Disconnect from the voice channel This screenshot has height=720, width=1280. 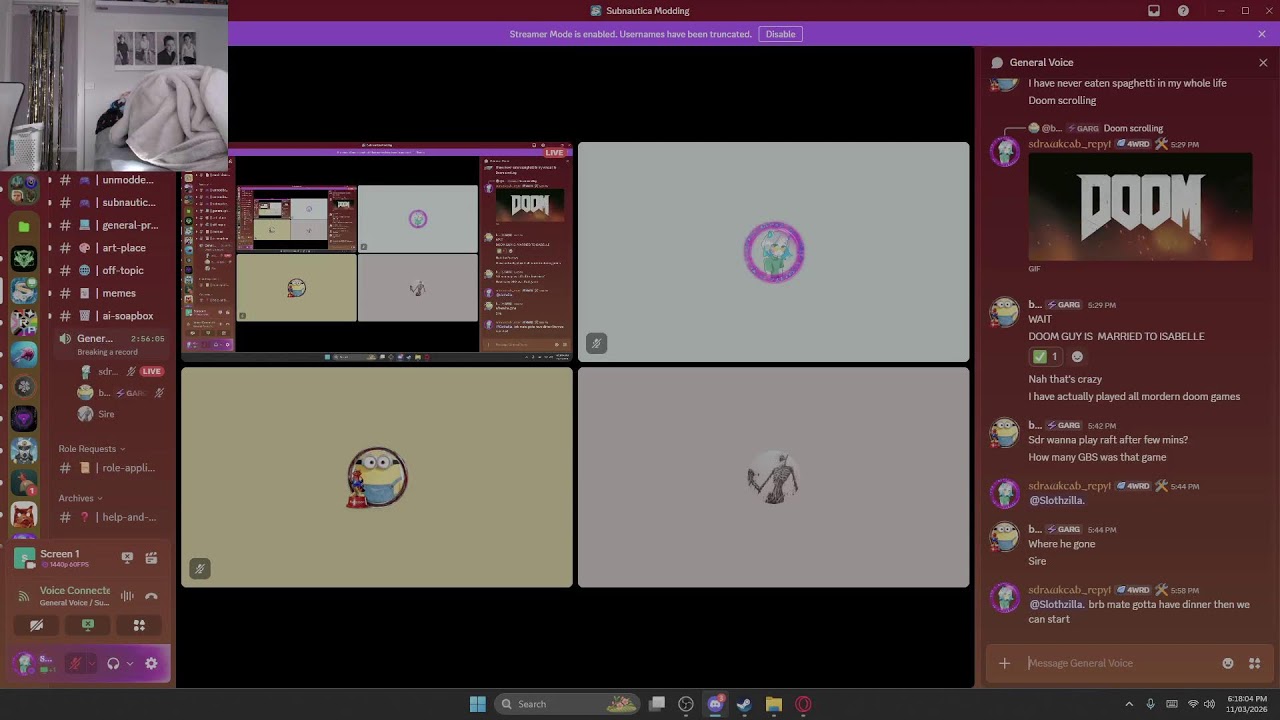(x=151, y=596)
